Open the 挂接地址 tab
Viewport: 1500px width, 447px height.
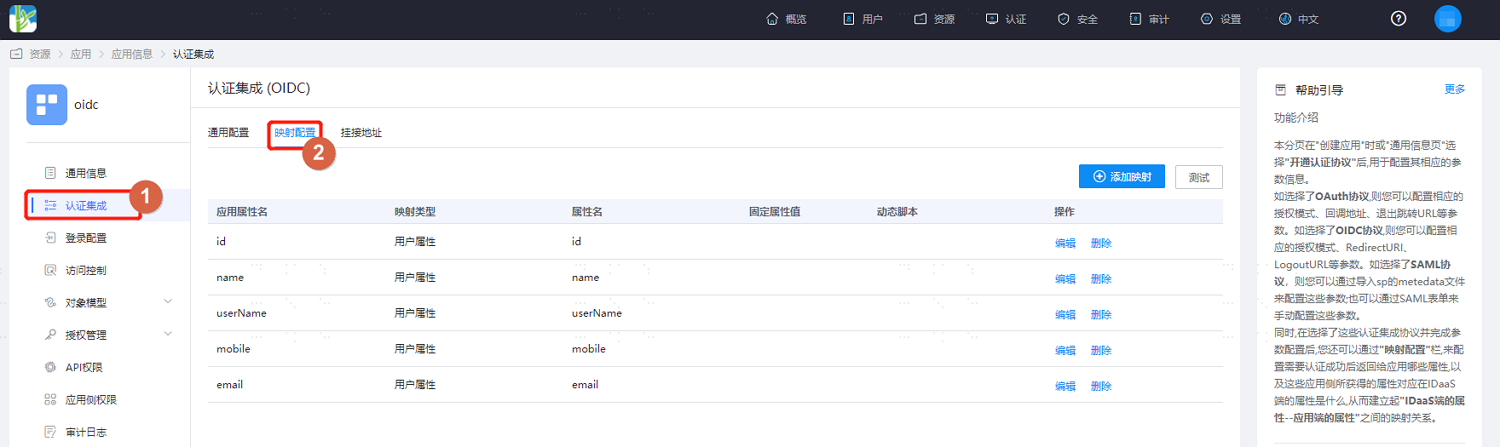361,132
